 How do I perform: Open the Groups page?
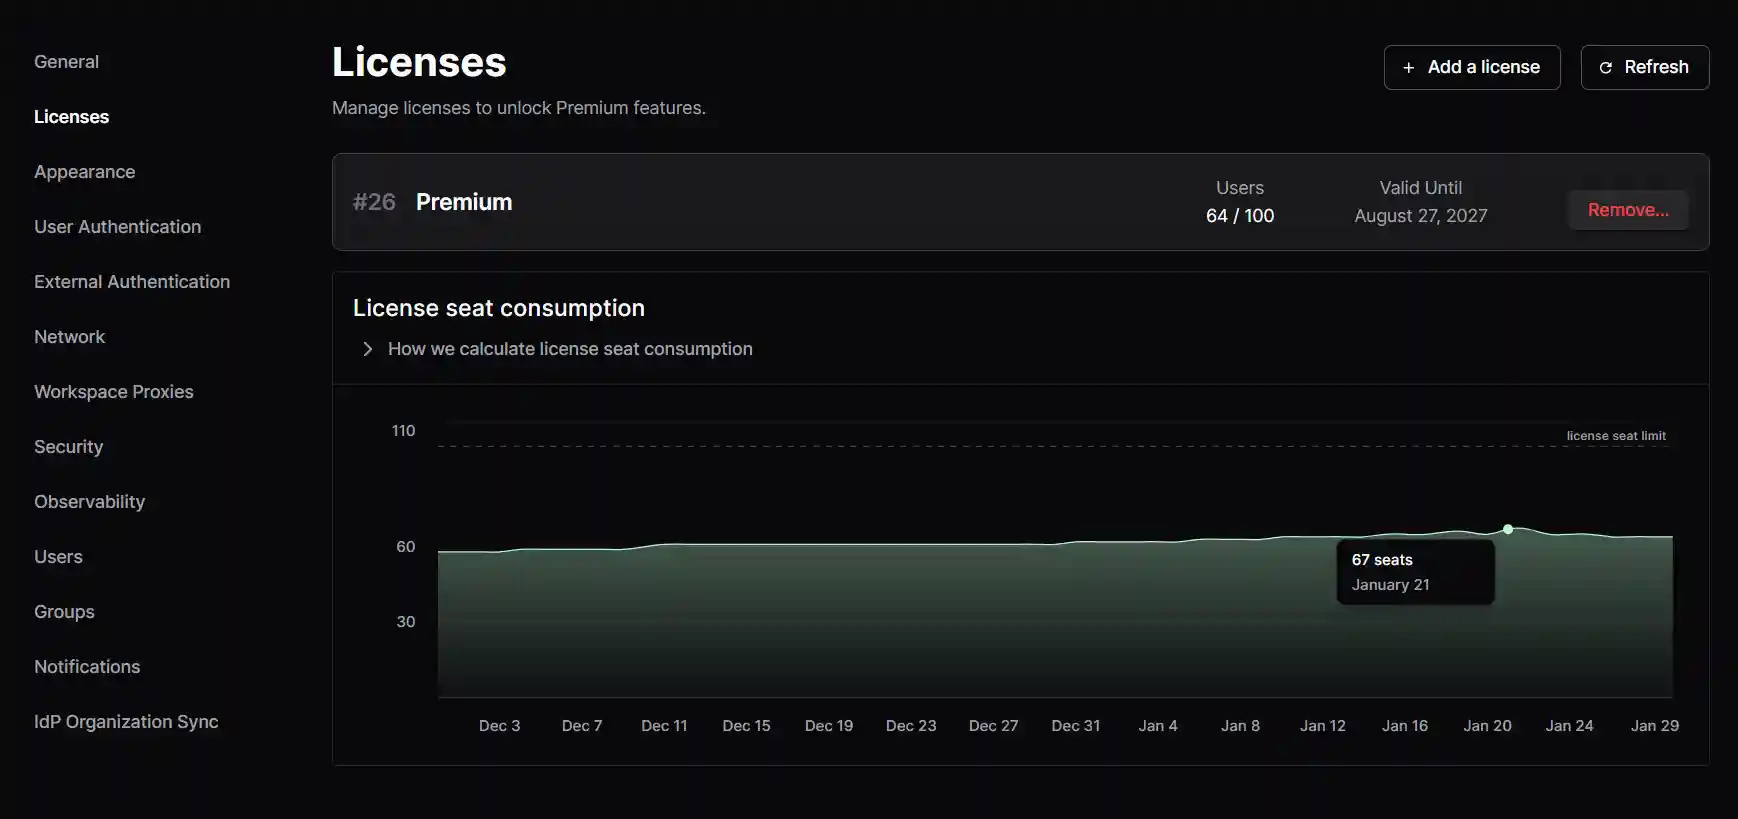tap(64, 612)
